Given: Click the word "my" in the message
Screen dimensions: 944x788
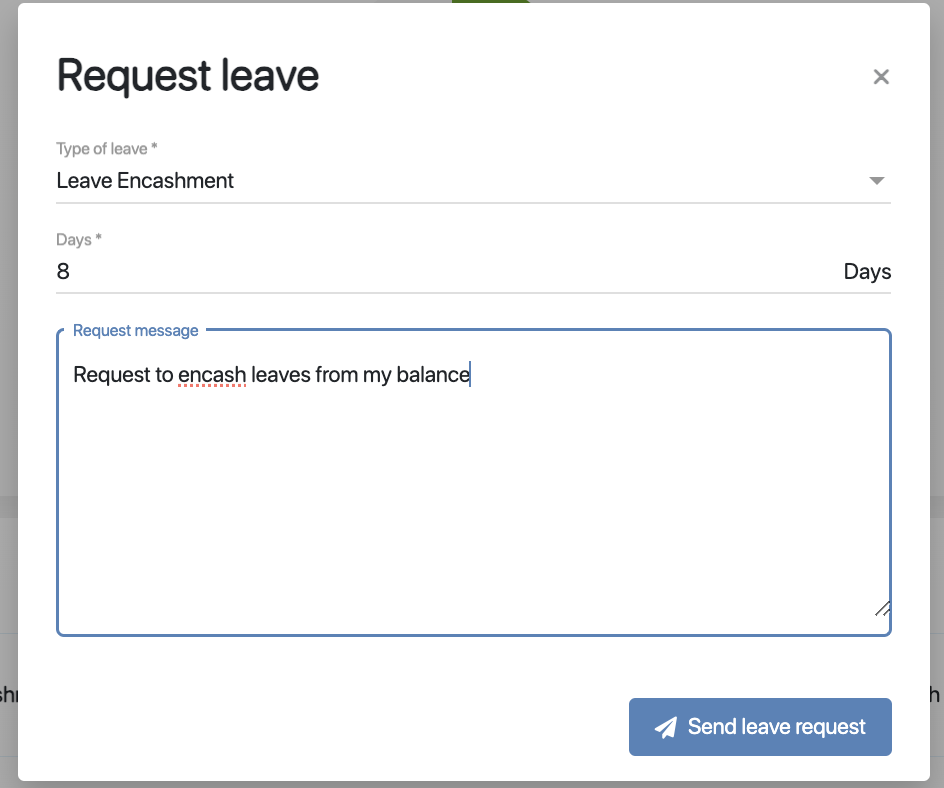Looking at the screenshot, I should click(x=377, y=375).
